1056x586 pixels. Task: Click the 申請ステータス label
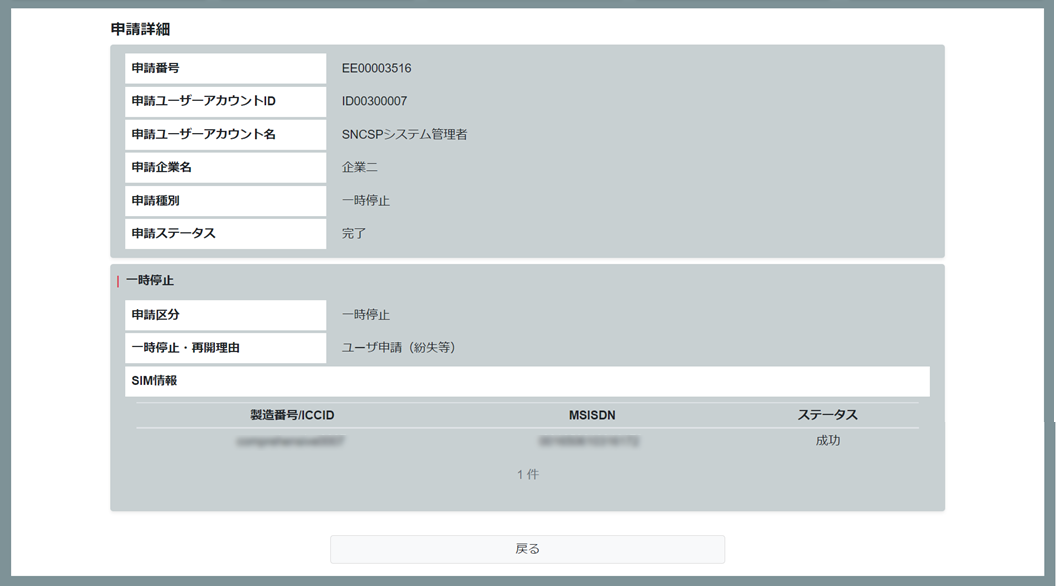[226, 233]
